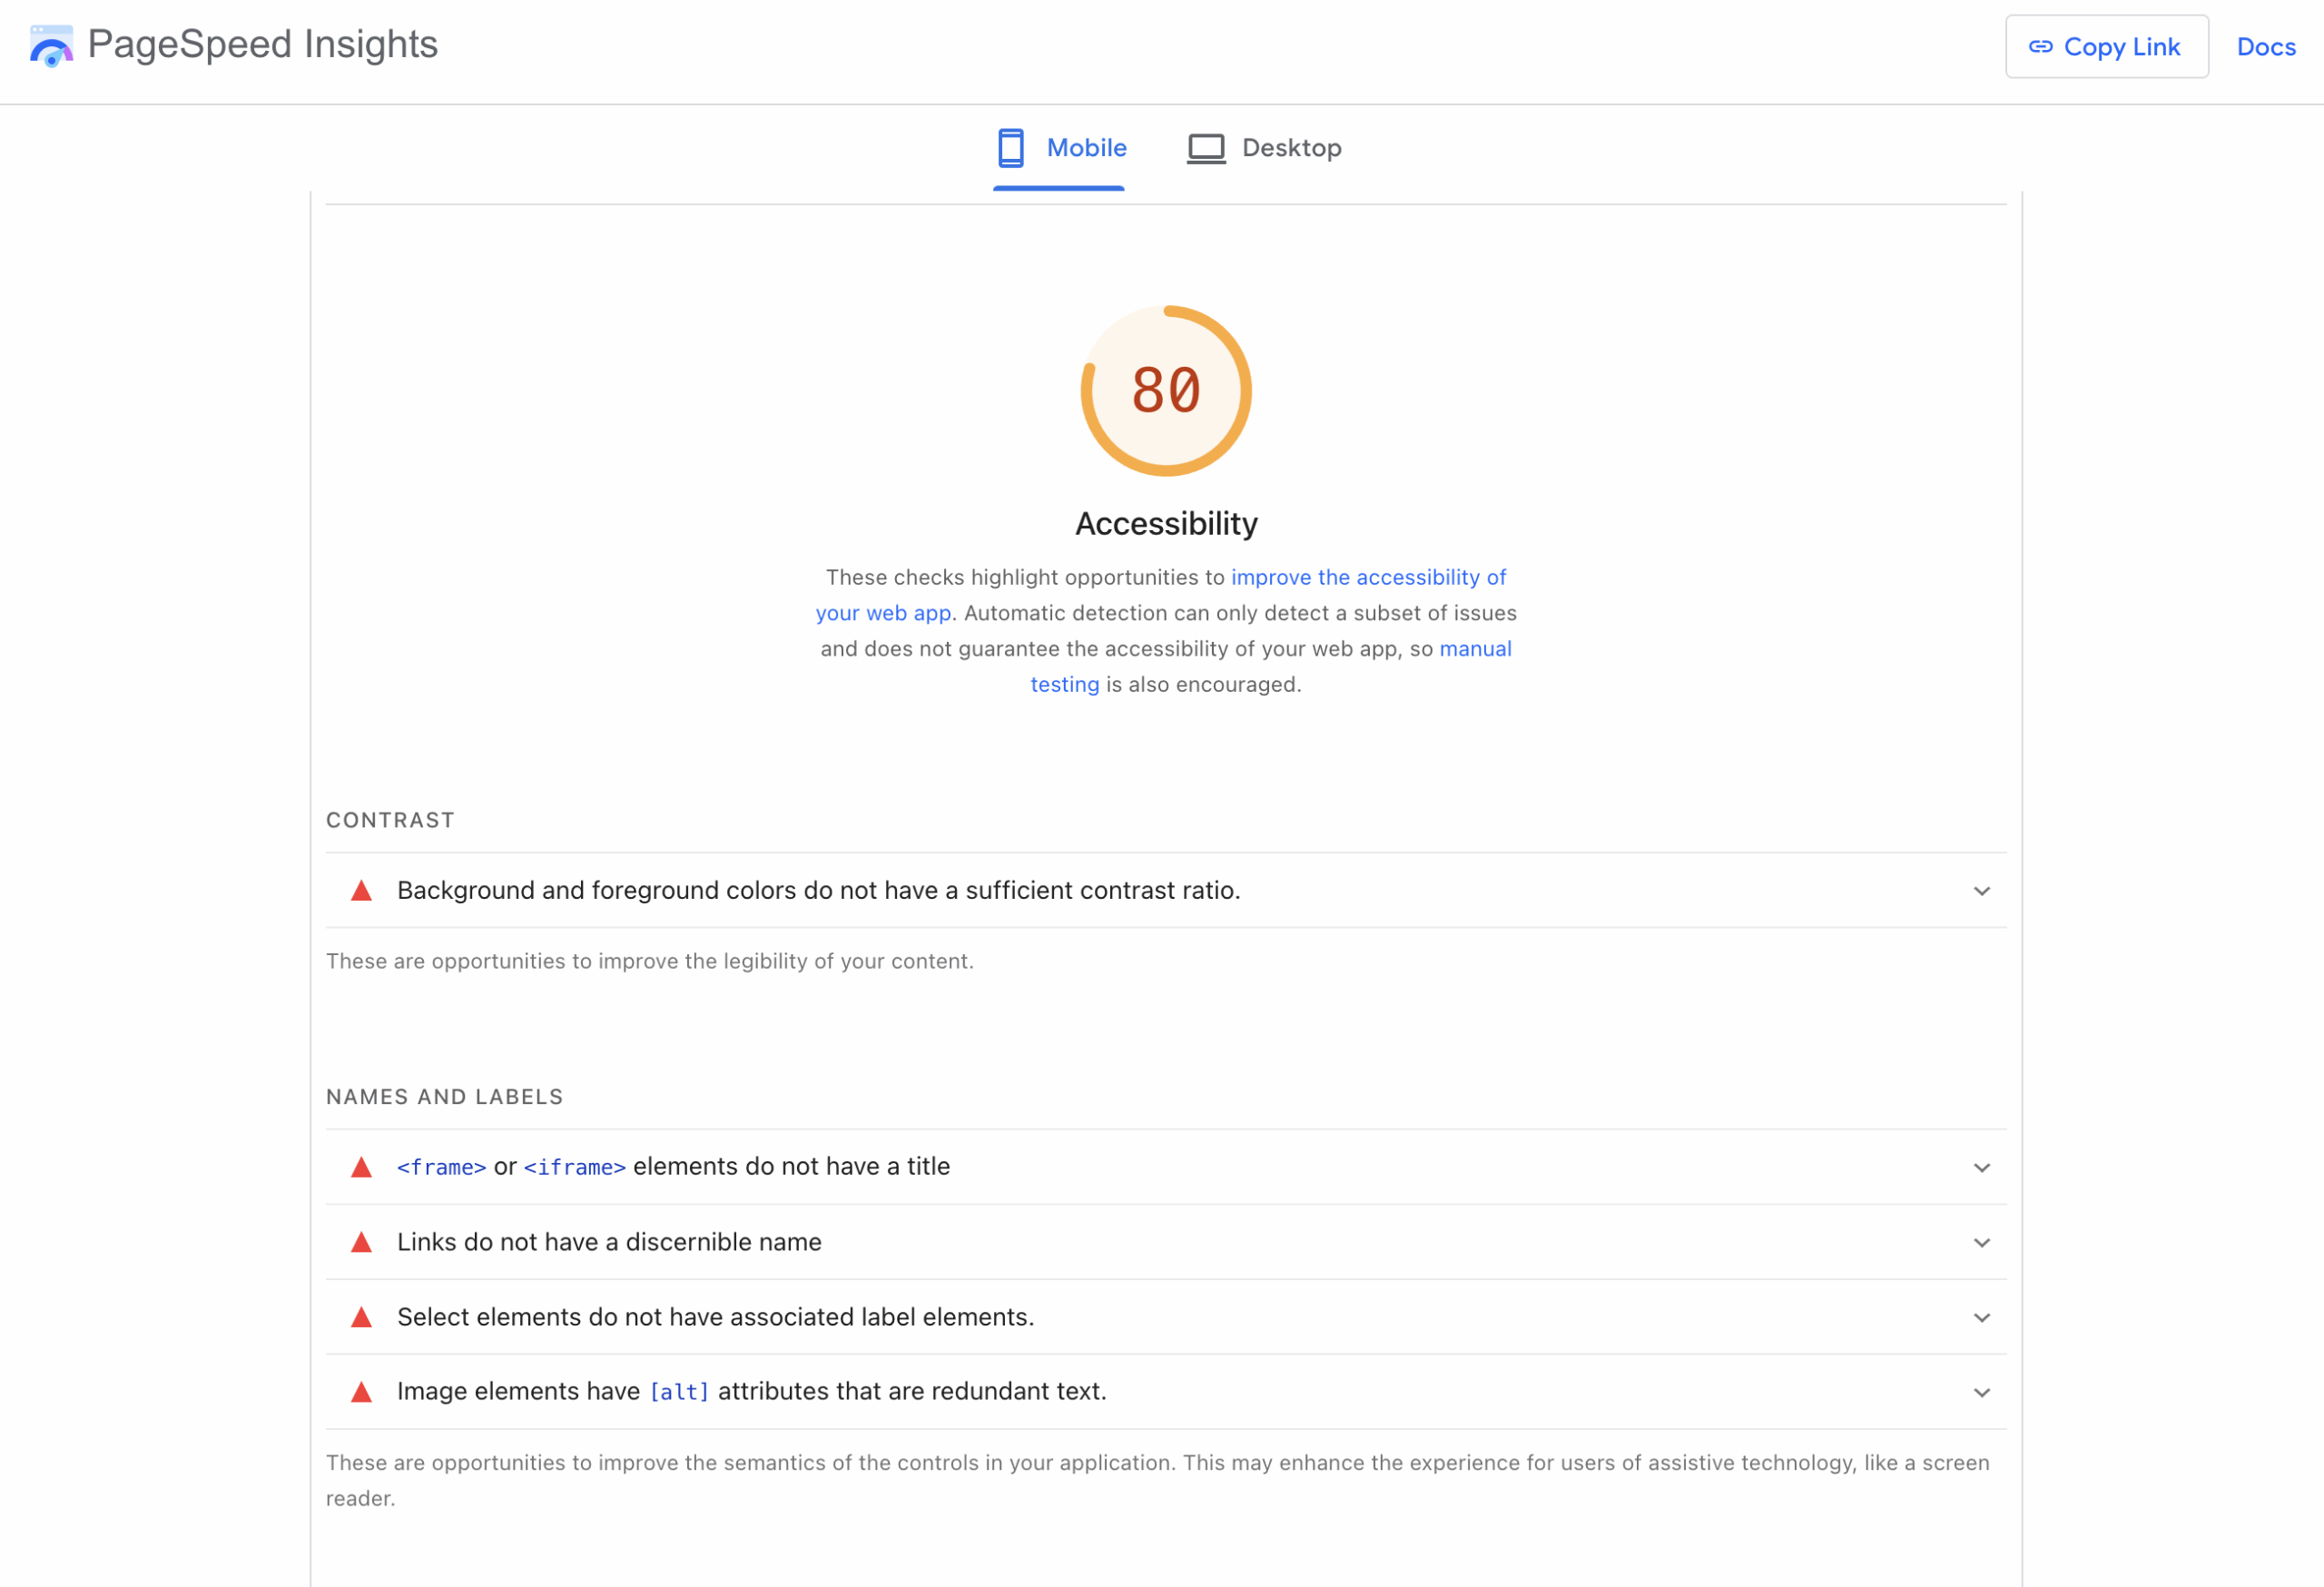Expand Links do not have discernible name chevron
The height and width of the screenshot is (1587, 2324).
tap(1981, 1242)
